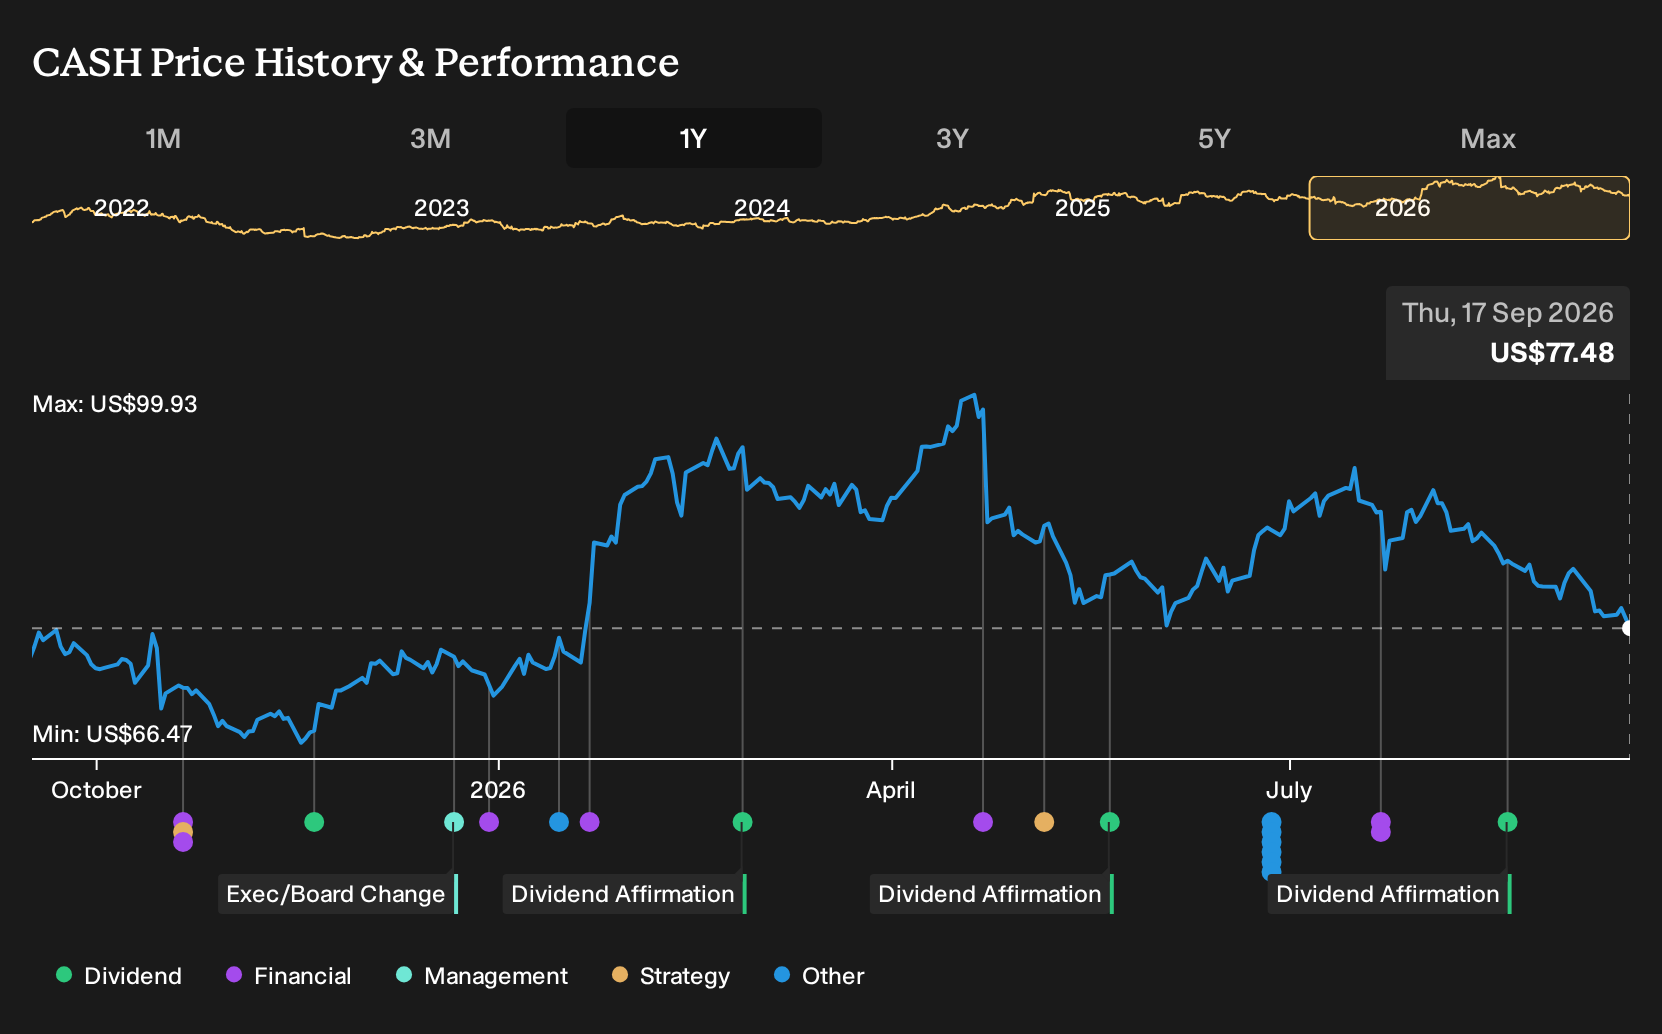
Task: Jump to 2024 in the overview strip
Action: pyautogui.click(x=762, y=208)
